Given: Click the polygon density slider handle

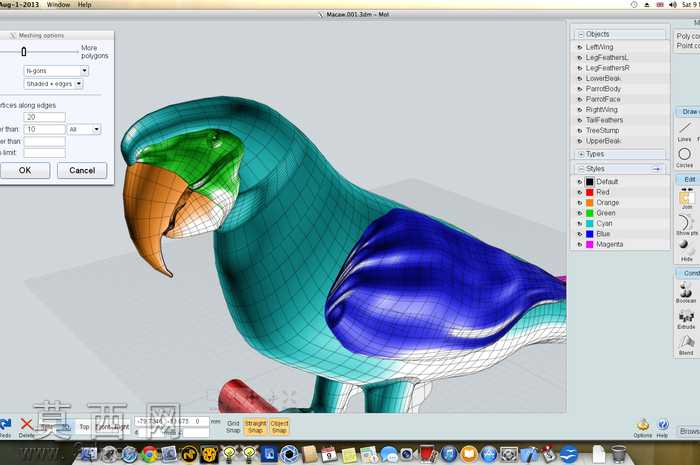Looking at the screenshot, I should coord(24,52).
